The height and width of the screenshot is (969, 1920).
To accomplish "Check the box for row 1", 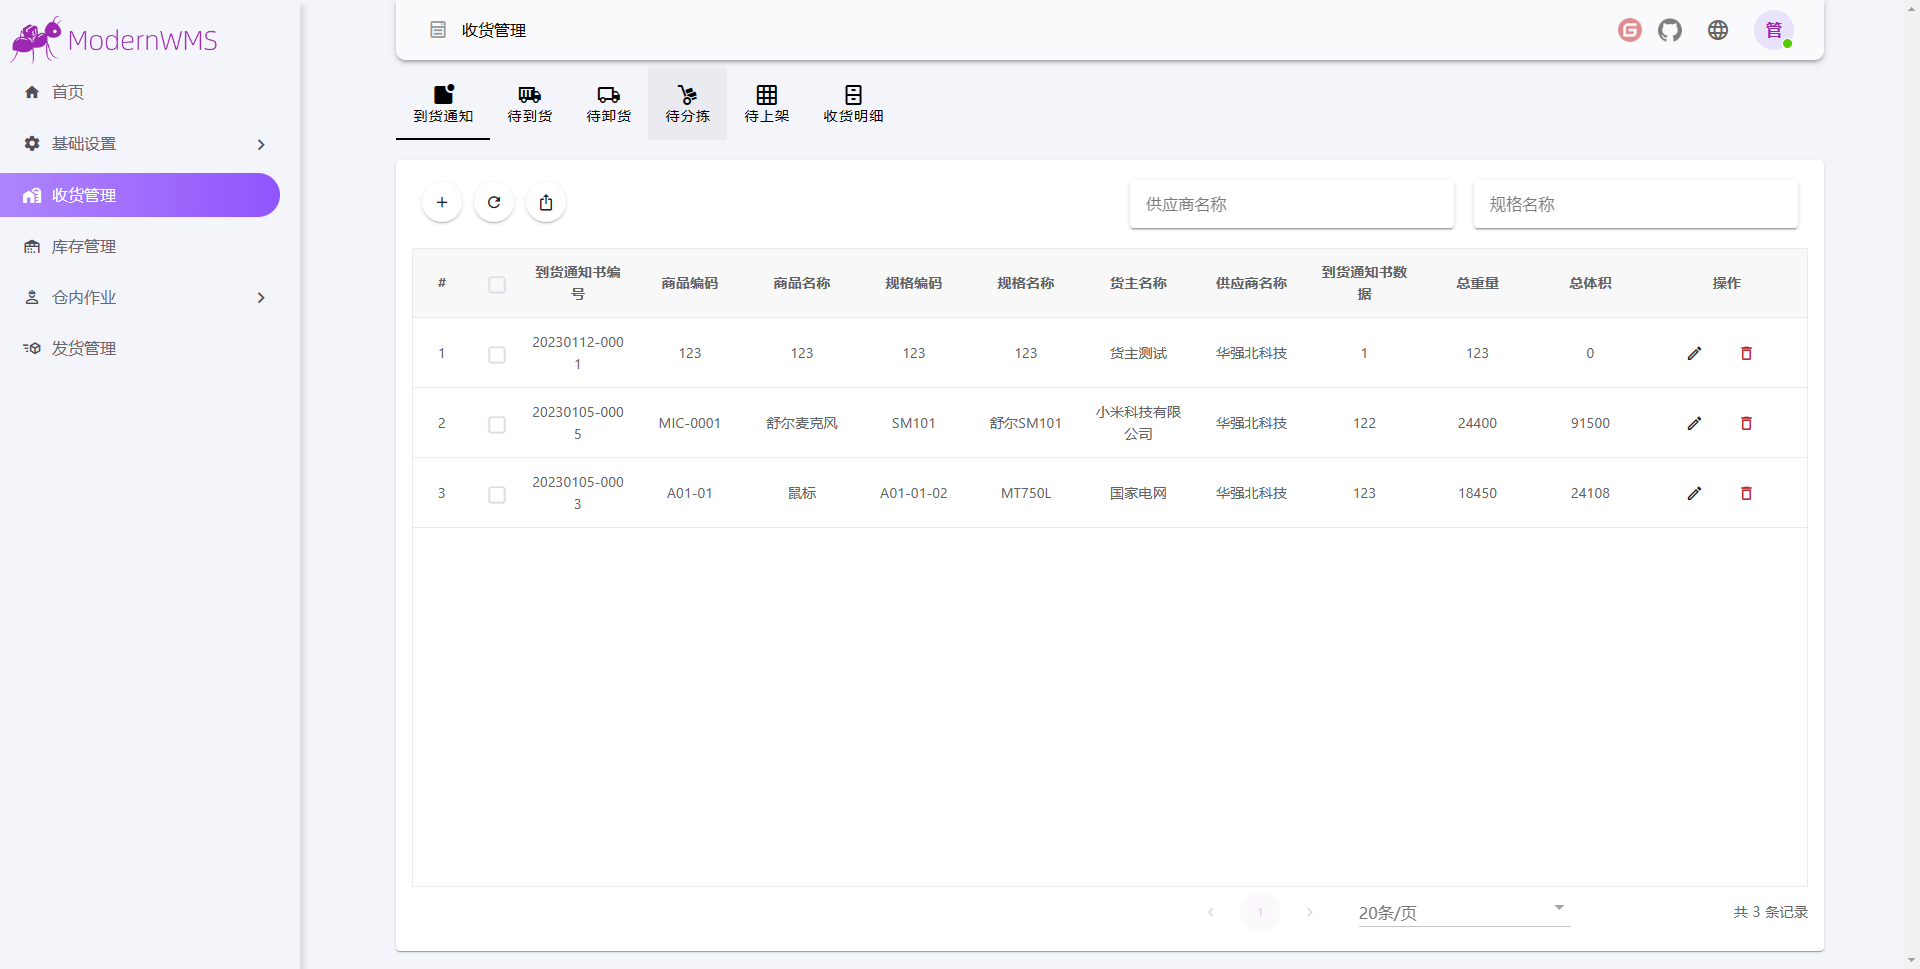I will (497, 355).
